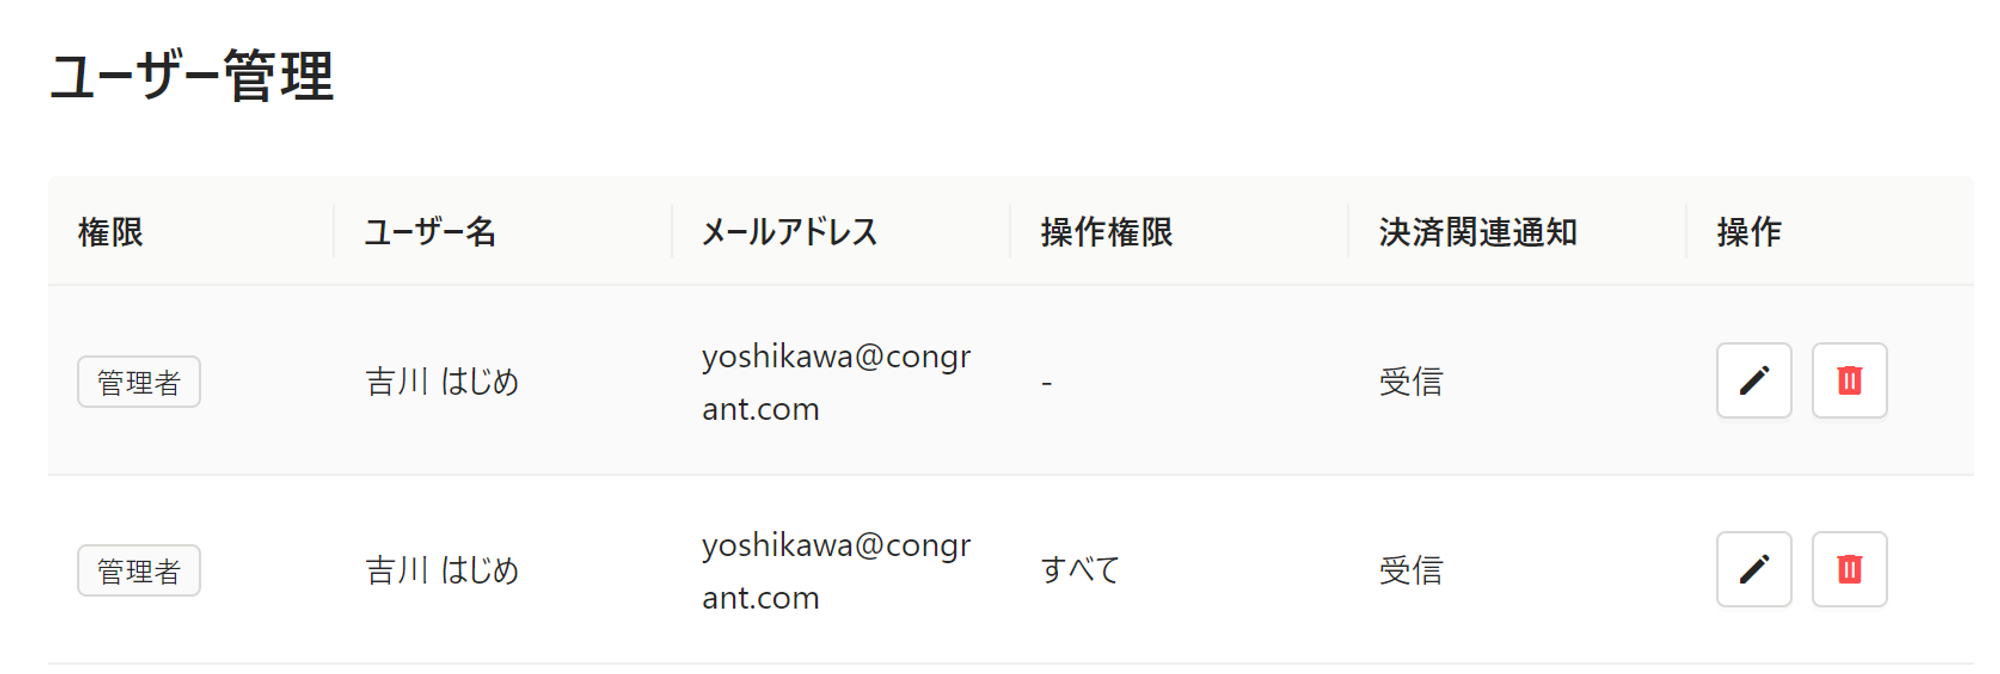Screen dimensions: 2000x674
Task: Click the 管理者 badge in first row
Action: [x=139, y=381]
